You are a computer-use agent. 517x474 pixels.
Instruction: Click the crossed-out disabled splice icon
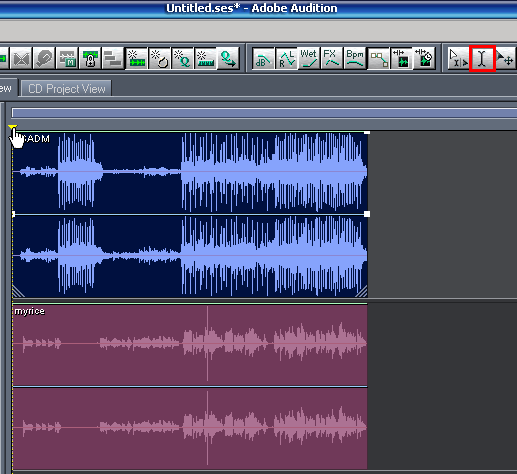[21, 58]
